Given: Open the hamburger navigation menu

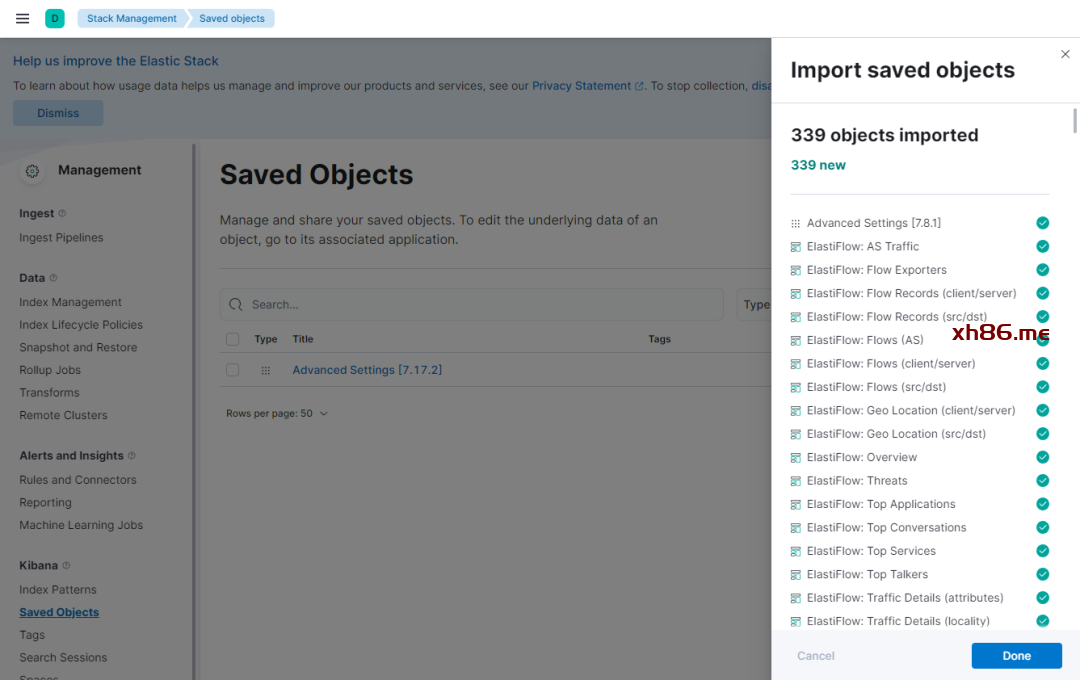Looking at the screenshot, I should (22, 18).
